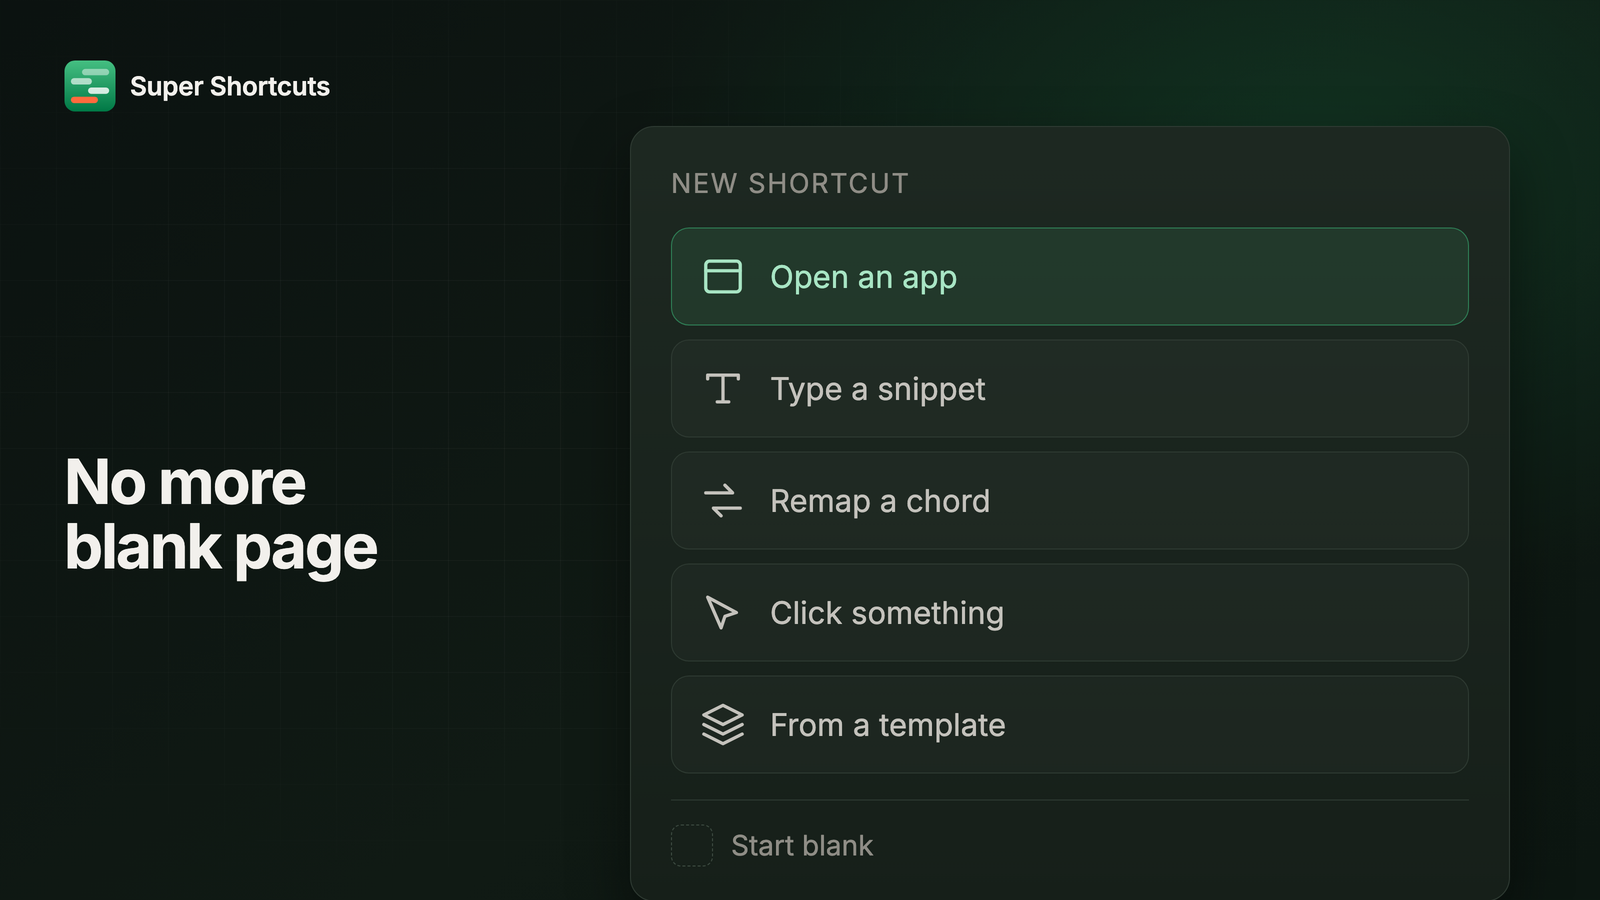Pick the Remap a chord option
This screenshot has height=900, width=1600.
1070,501
